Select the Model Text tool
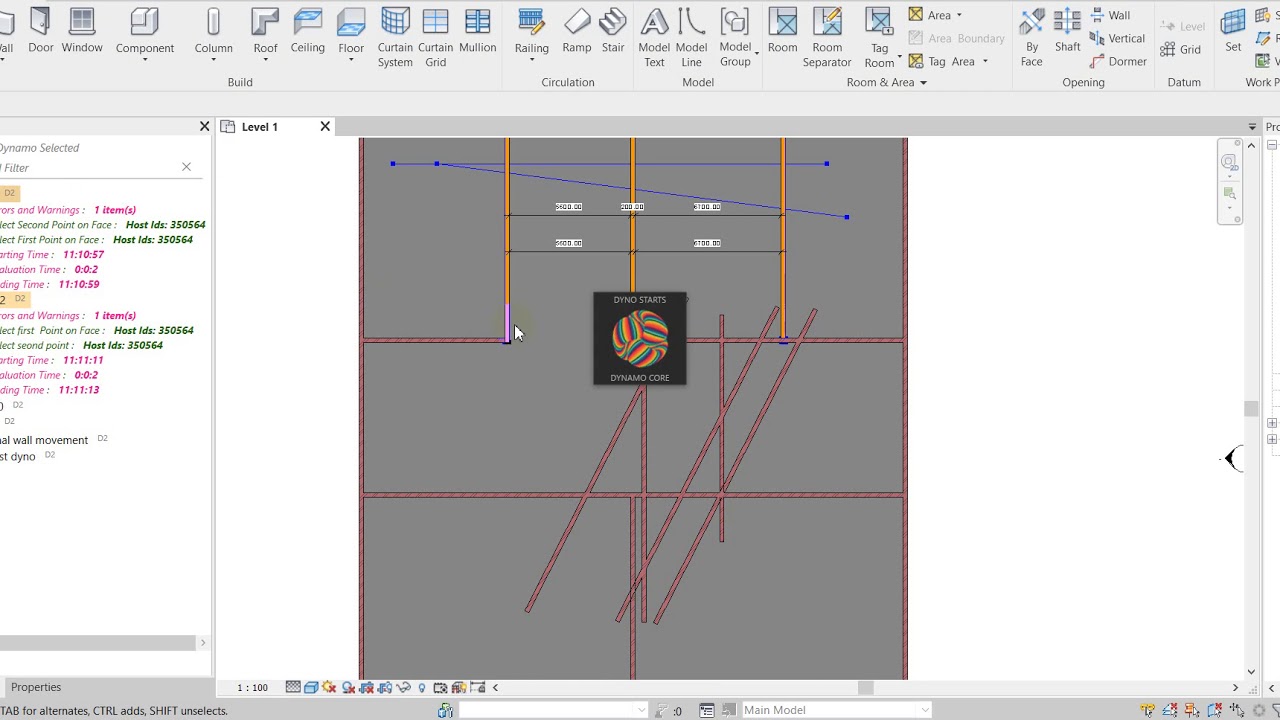 point(654,38)
